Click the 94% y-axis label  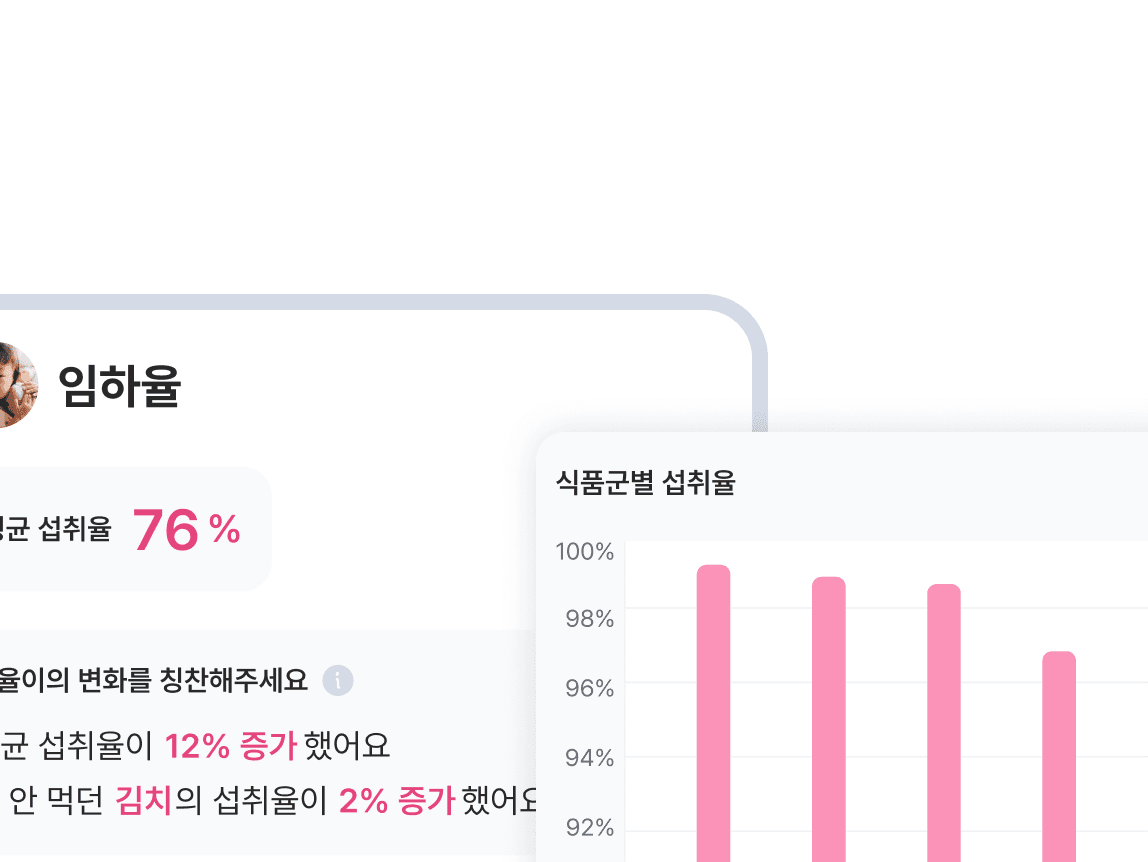point(589,758)
